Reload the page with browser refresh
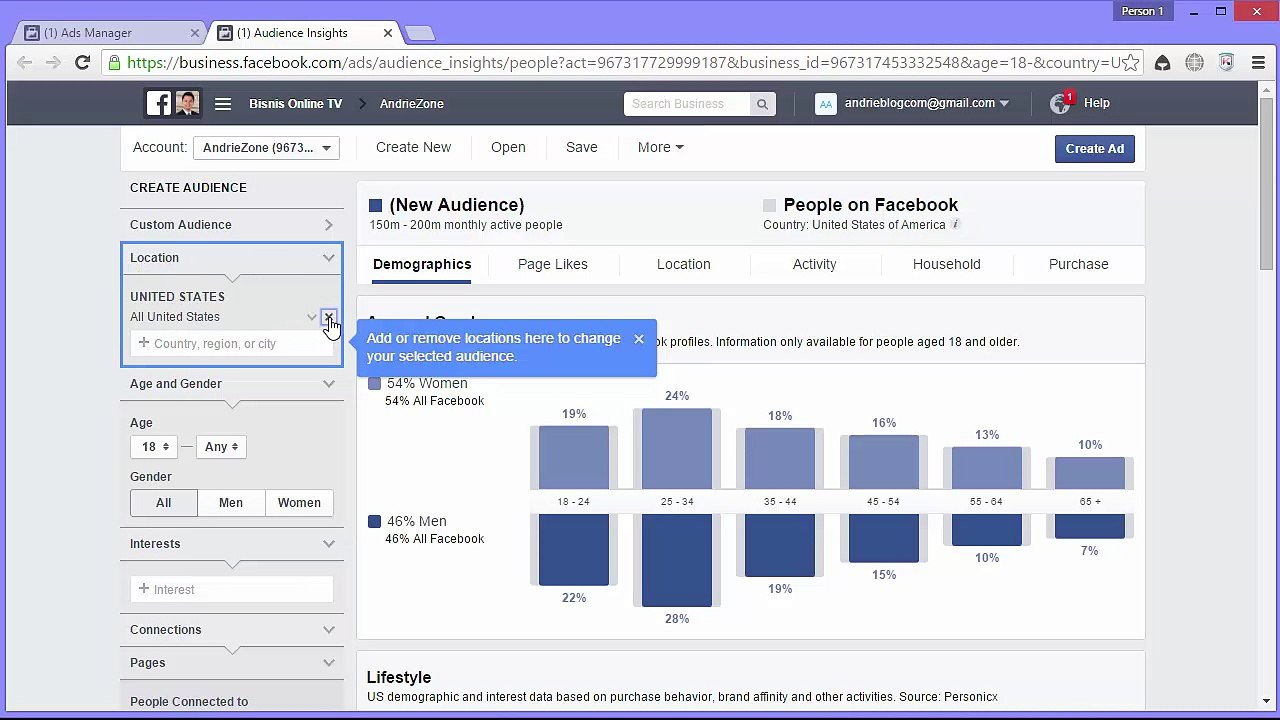 (x=82, y=63)
